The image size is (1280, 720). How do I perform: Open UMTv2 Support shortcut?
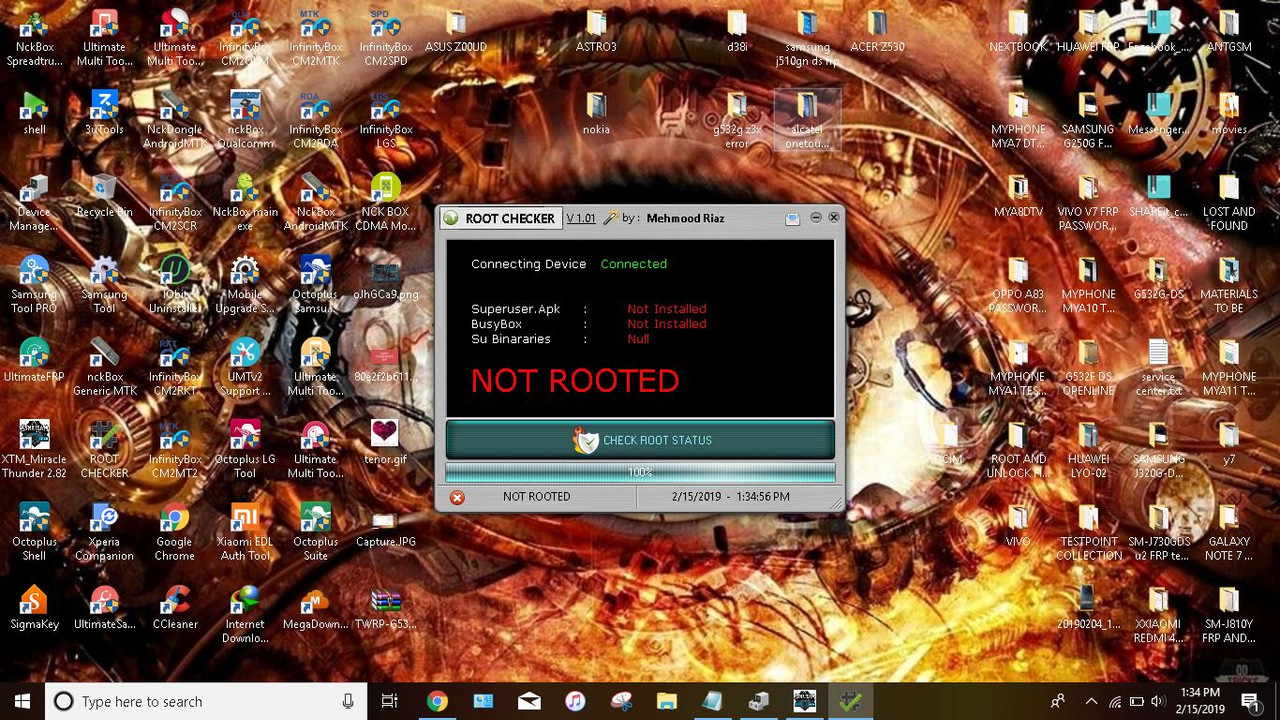click(x=245, y=368)
